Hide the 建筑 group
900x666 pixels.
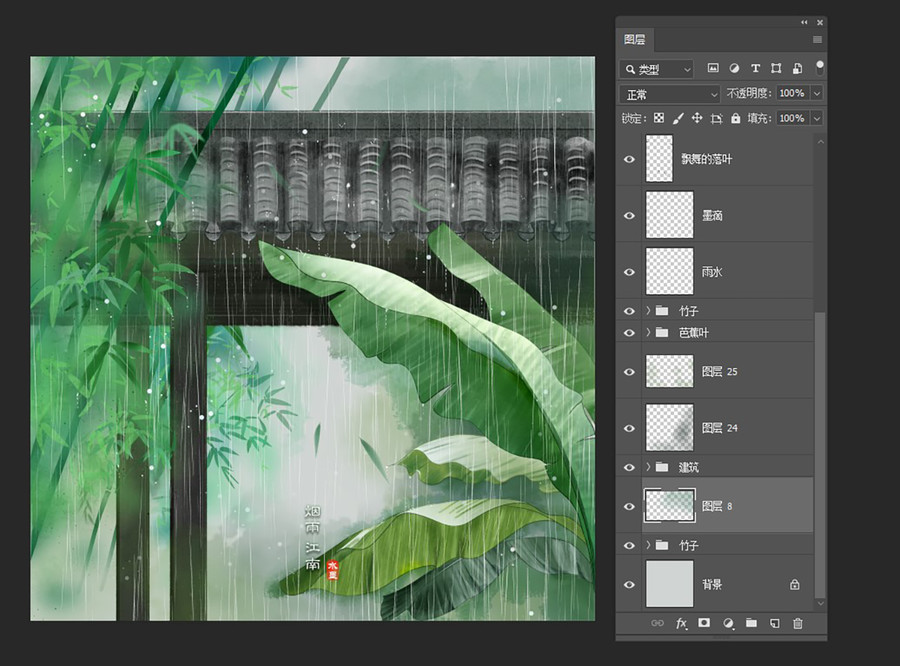[x=629, y=467]
